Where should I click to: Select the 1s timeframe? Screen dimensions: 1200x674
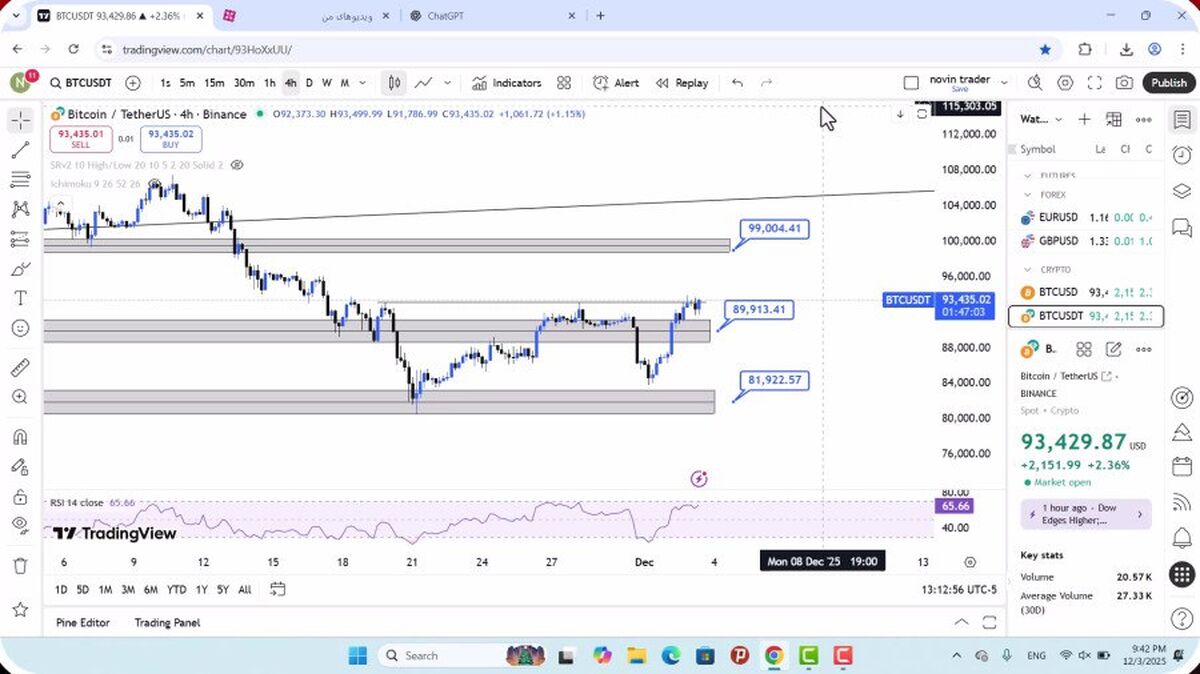(x=165, y=83)
